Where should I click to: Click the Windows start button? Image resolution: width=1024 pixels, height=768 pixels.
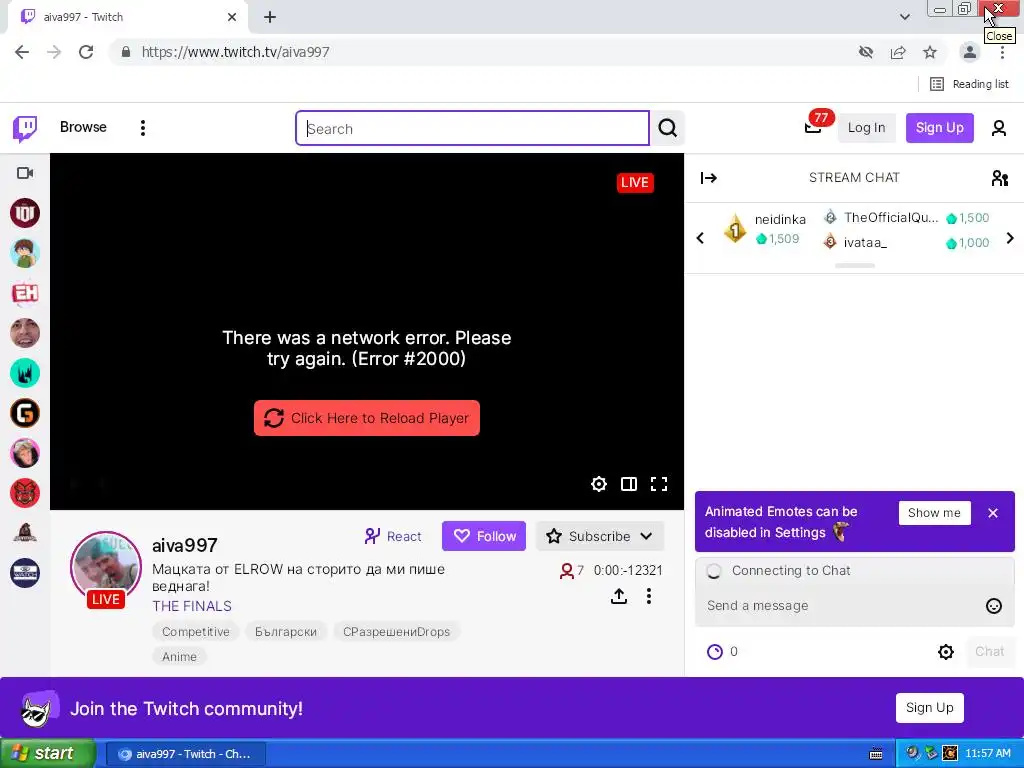[x=47, y=754]
